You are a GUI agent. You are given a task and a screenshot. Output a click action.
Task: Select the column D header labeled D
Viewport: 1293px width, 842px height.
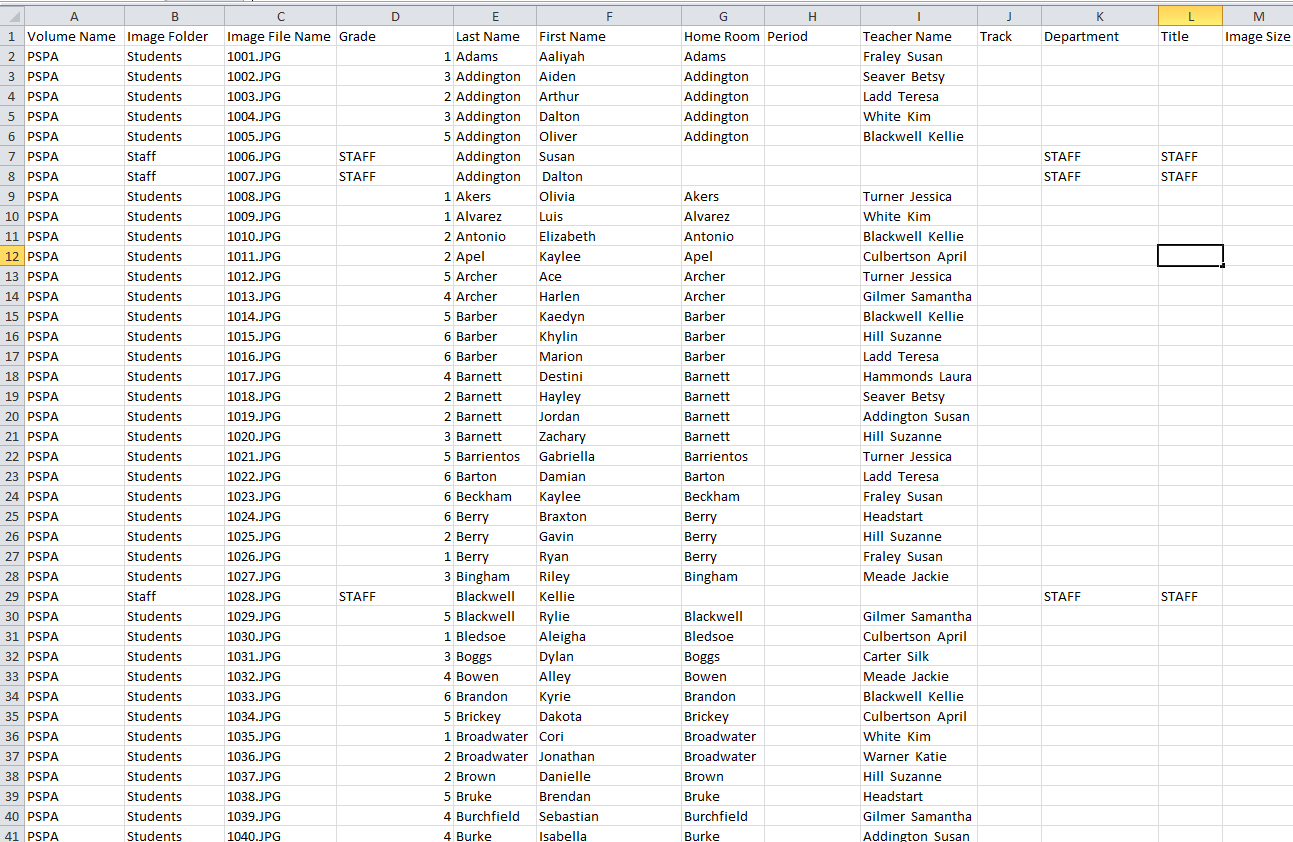pyautogui.click(x=395, y=15)
